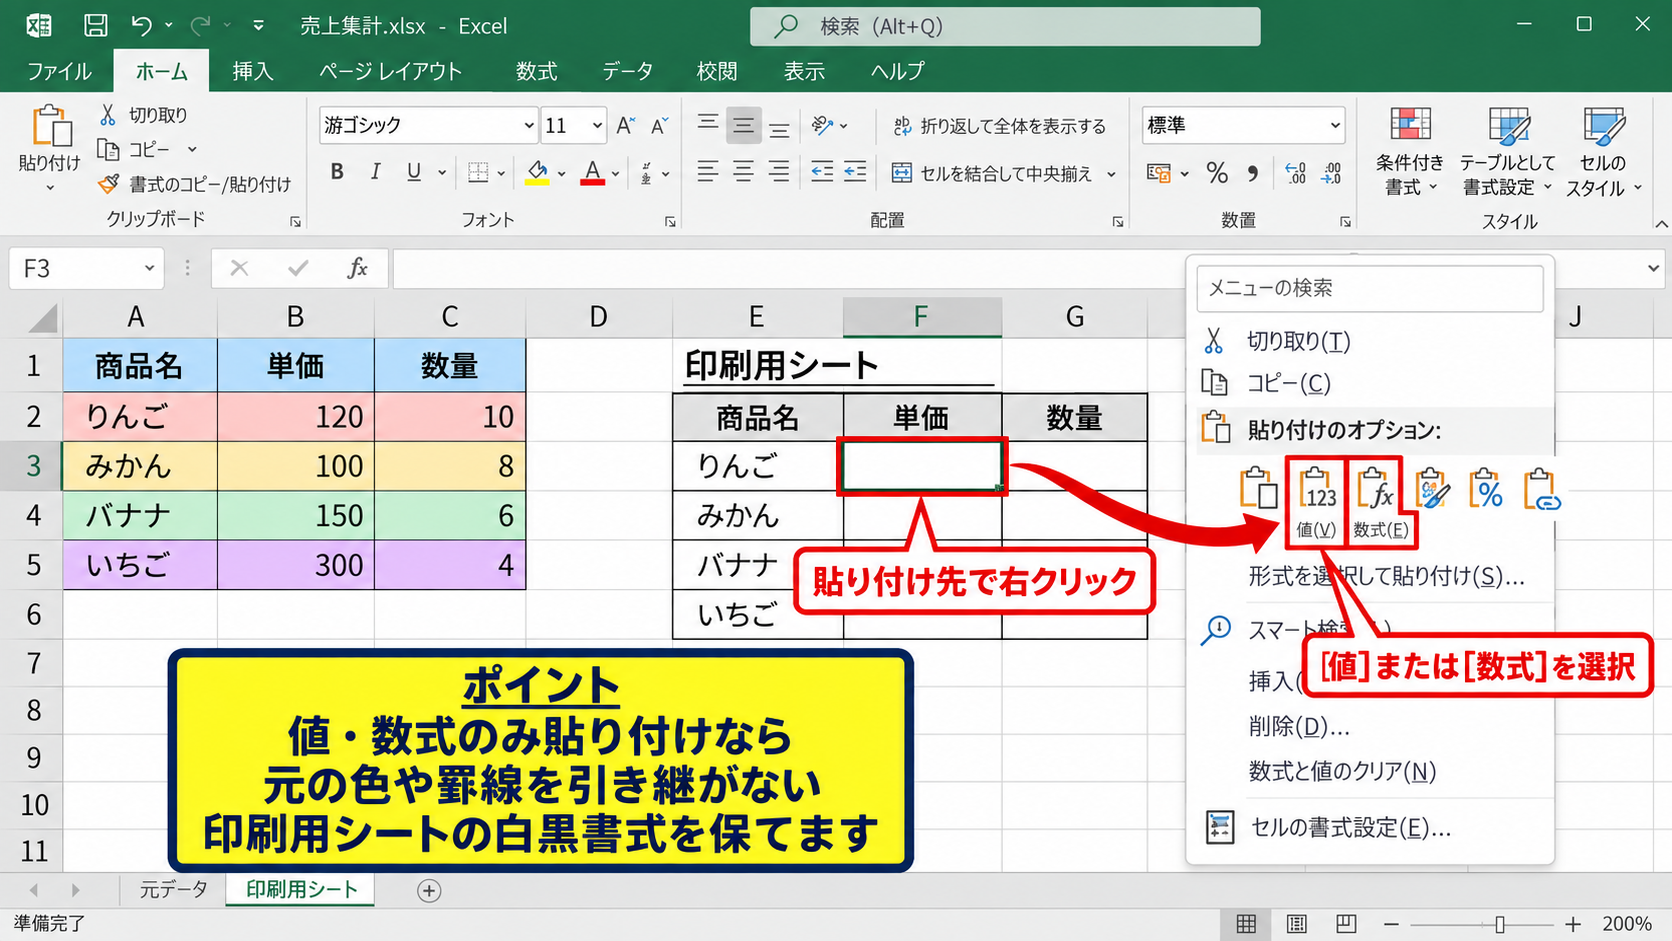Screen dimensions: 1672x941
Task: Choose paste Formulas (fx) icon in context menu
Action: pos(1376,489)
